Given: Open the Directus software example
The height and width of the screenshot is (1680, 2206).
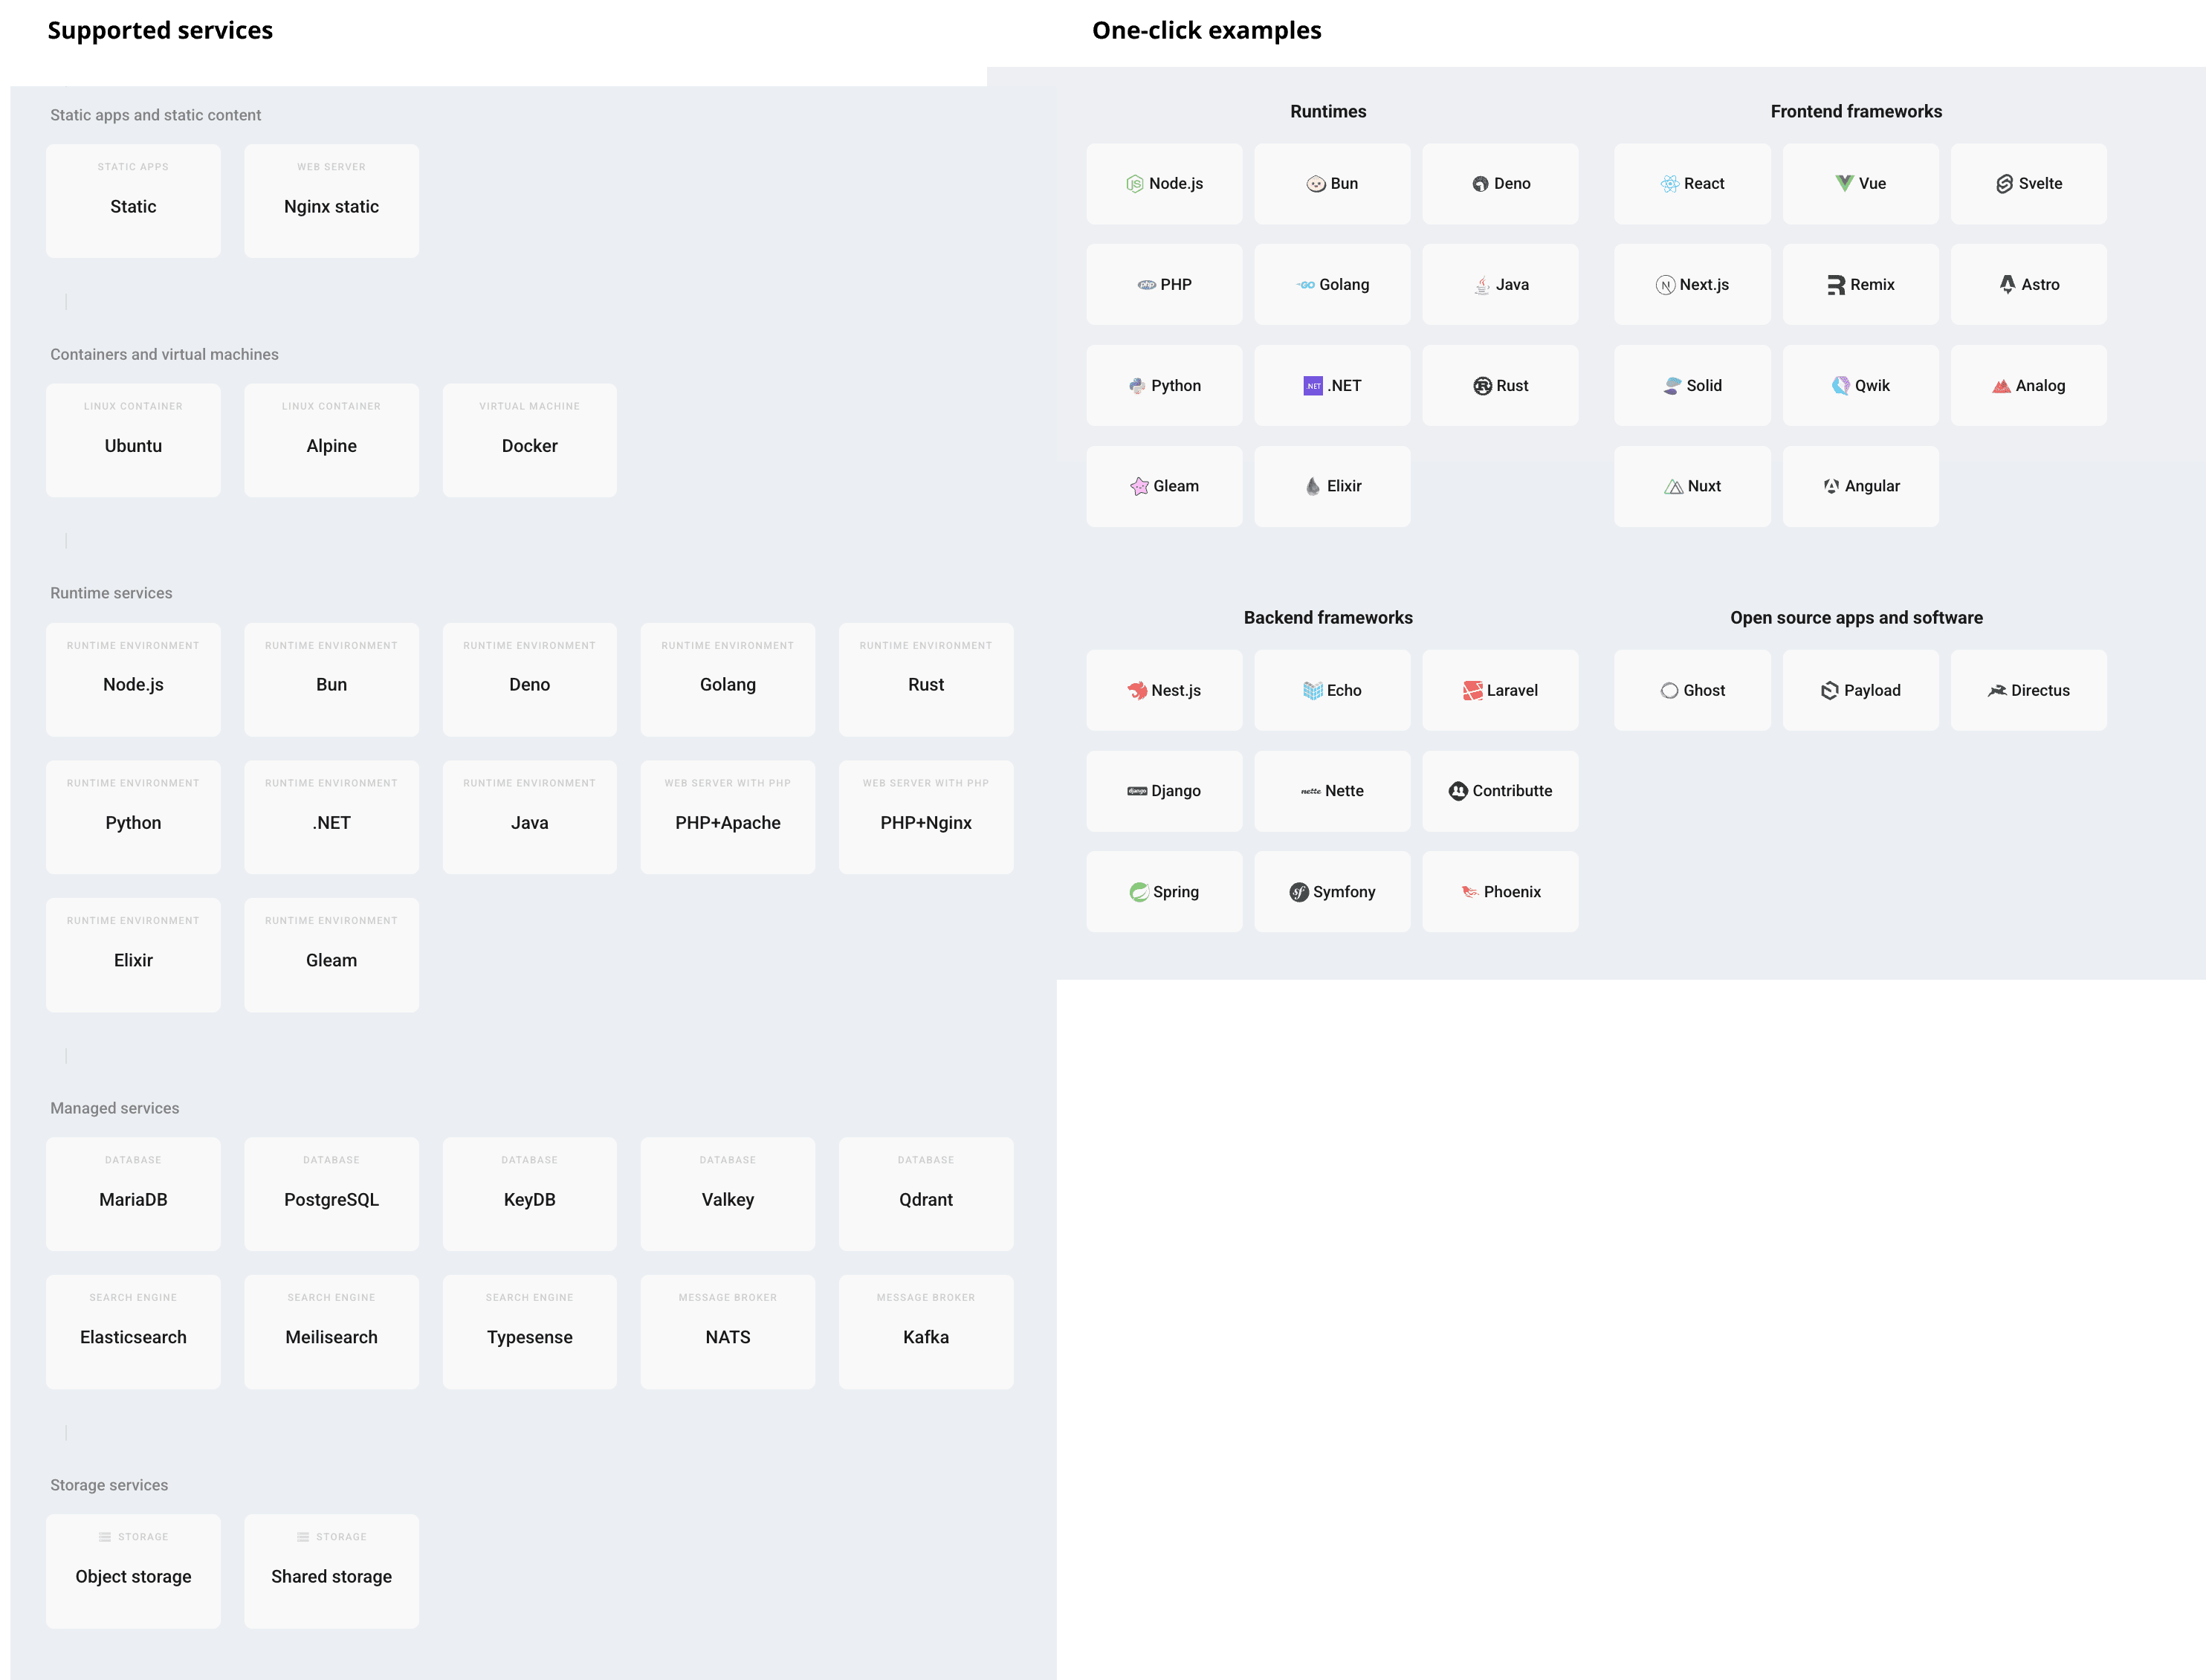Looking at the screenshot, I should coord(2028,690).
